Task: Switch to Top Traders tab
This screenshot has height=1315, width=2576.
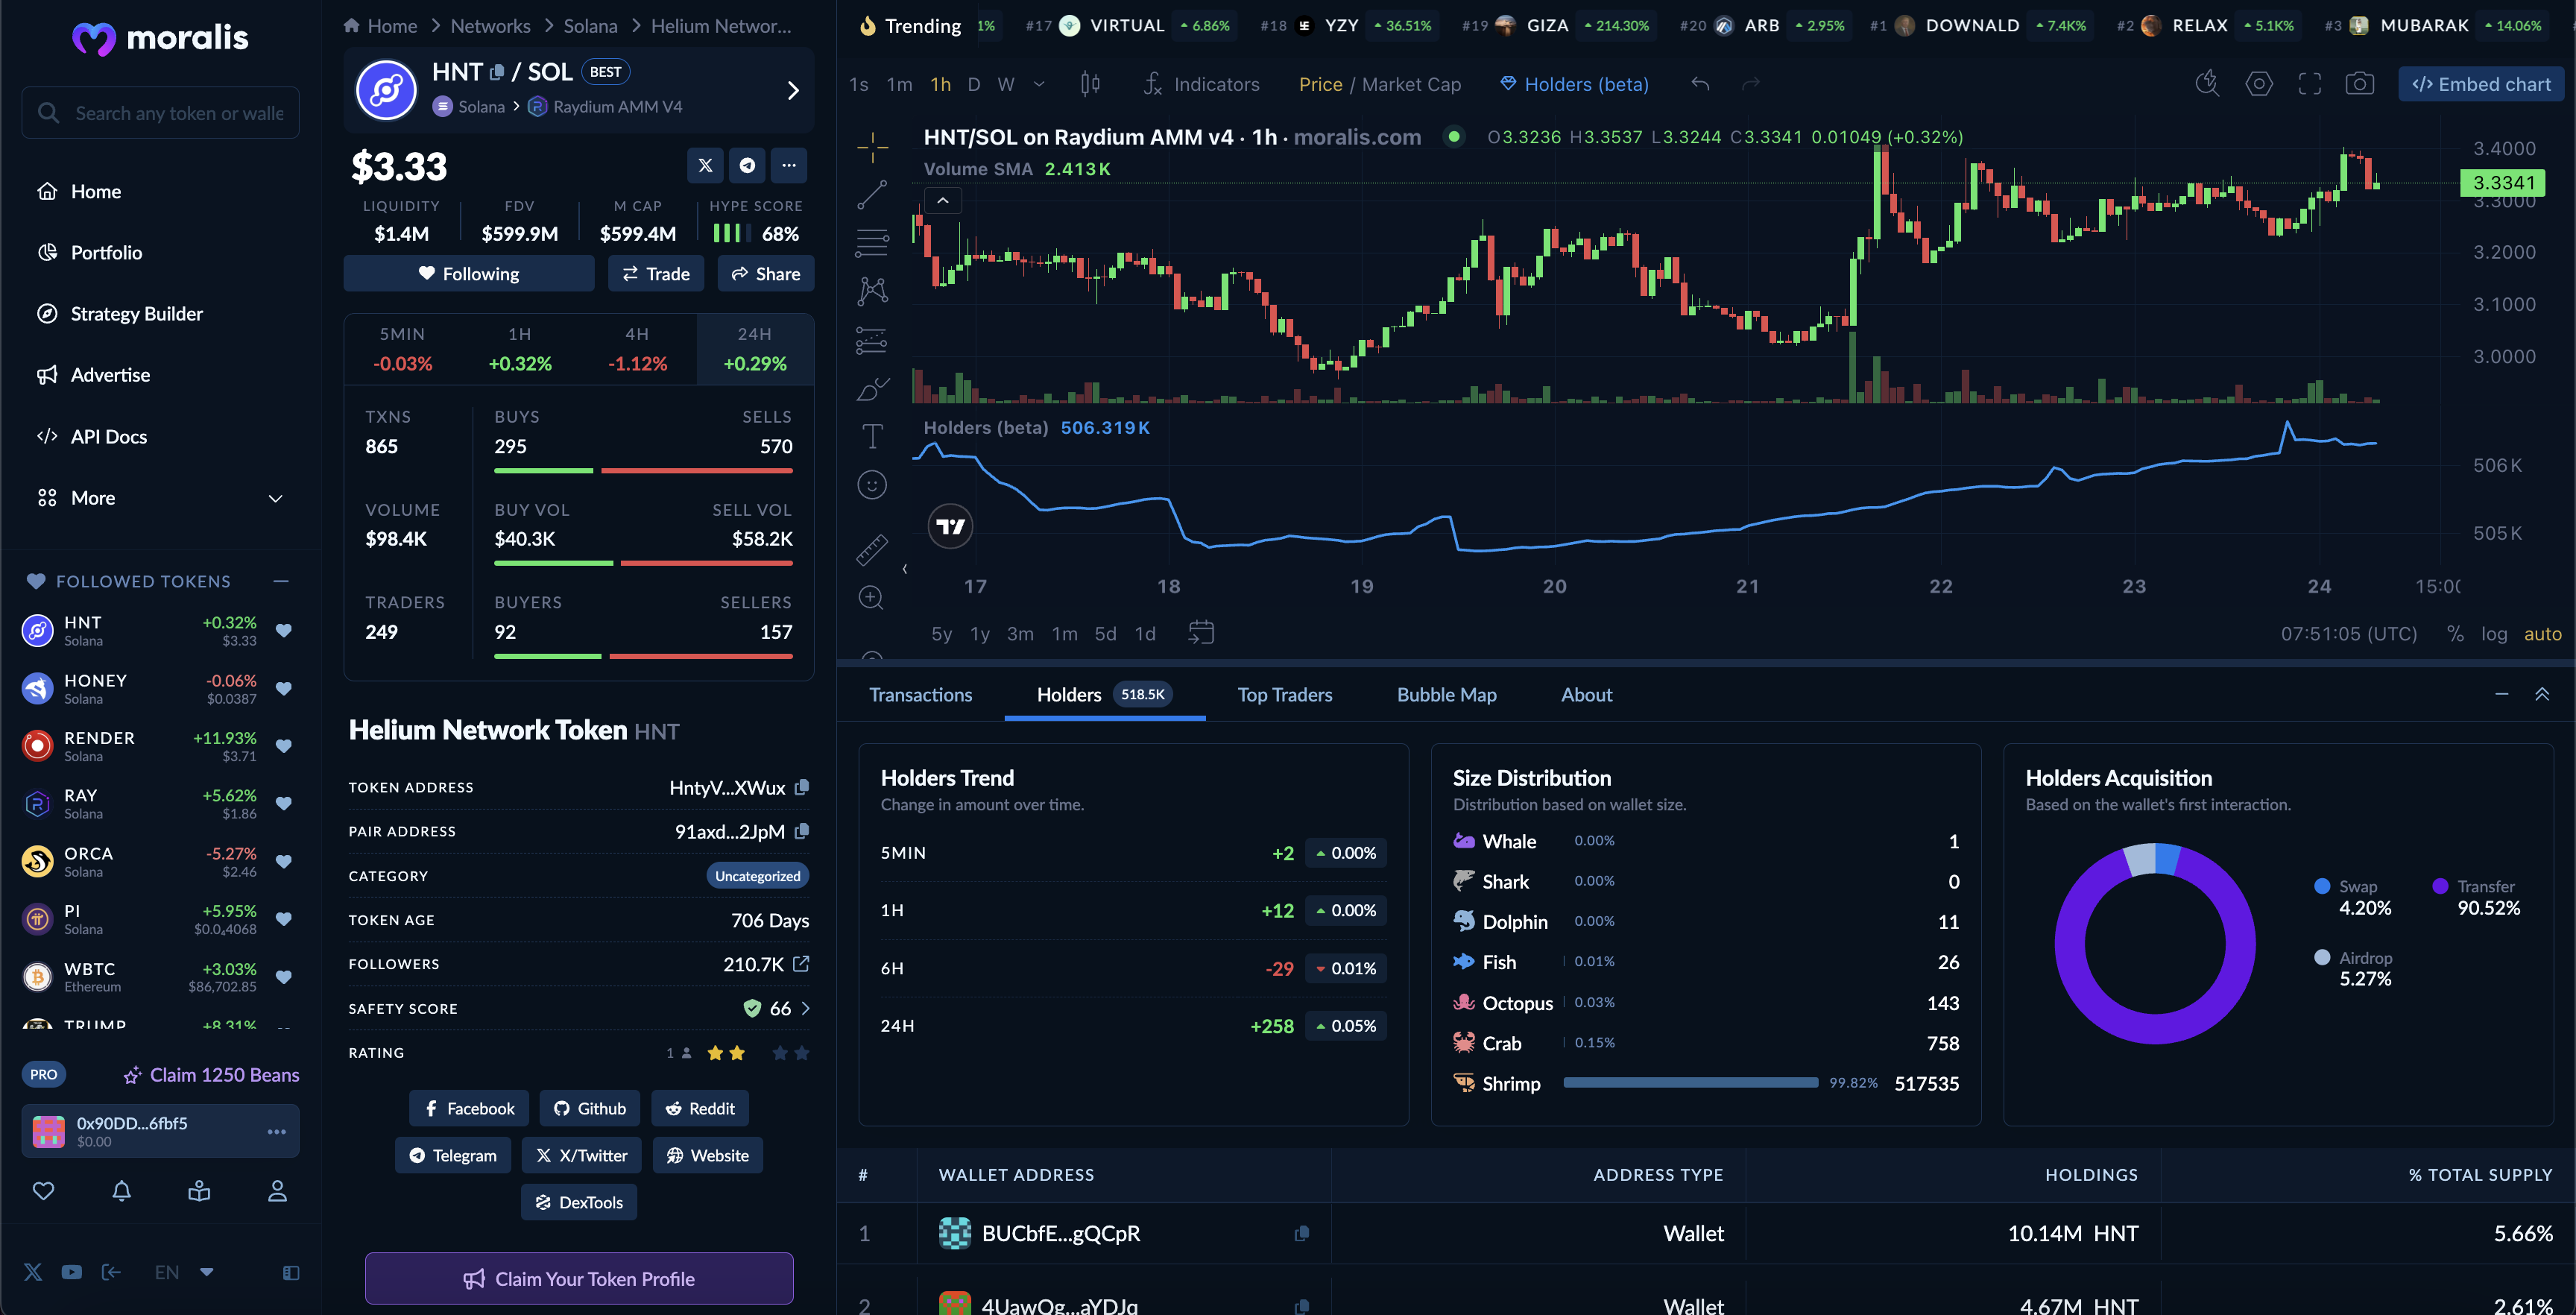Action: 1284,694
